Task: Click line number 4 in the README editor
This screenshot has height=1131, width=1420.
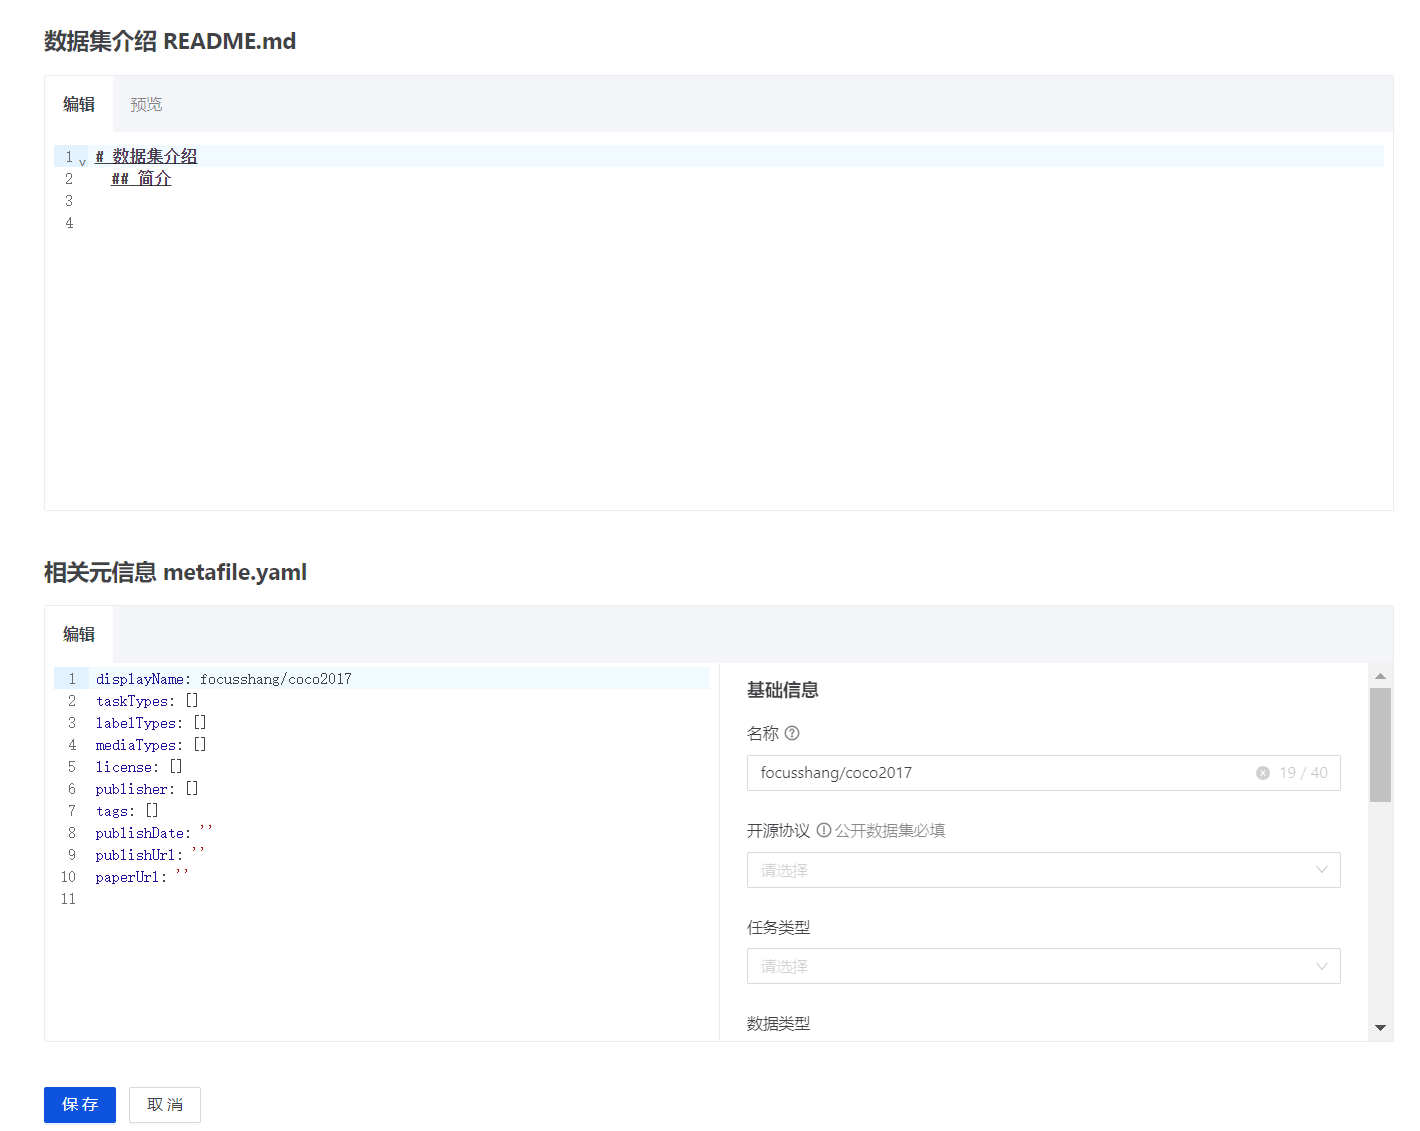Action: (69, 223)
